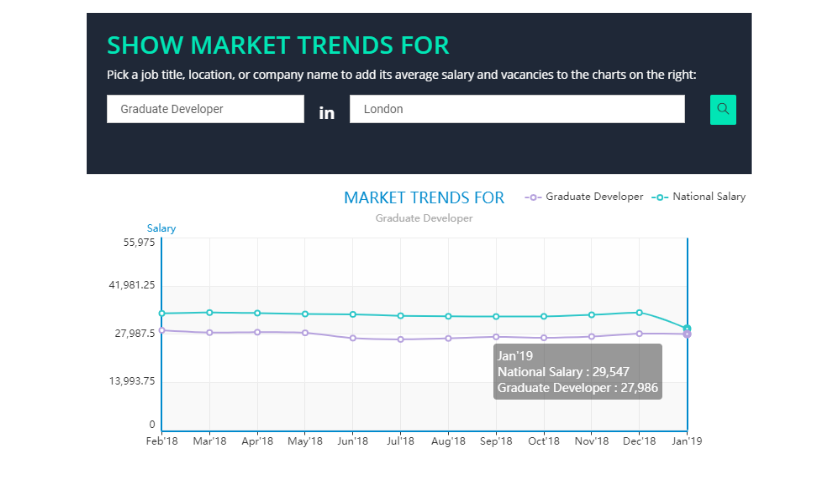830x480 pixels.
Task: Click the Feb'18 x-axis label
Action: tap(162, 441)
